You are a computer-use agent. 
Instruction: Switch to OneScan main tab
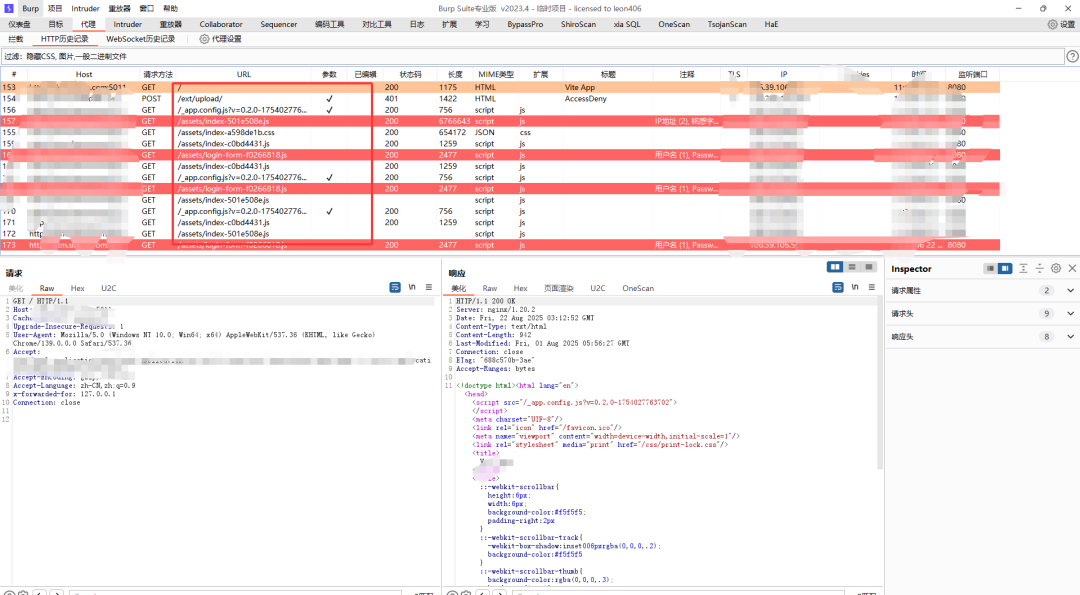(674, 24)
